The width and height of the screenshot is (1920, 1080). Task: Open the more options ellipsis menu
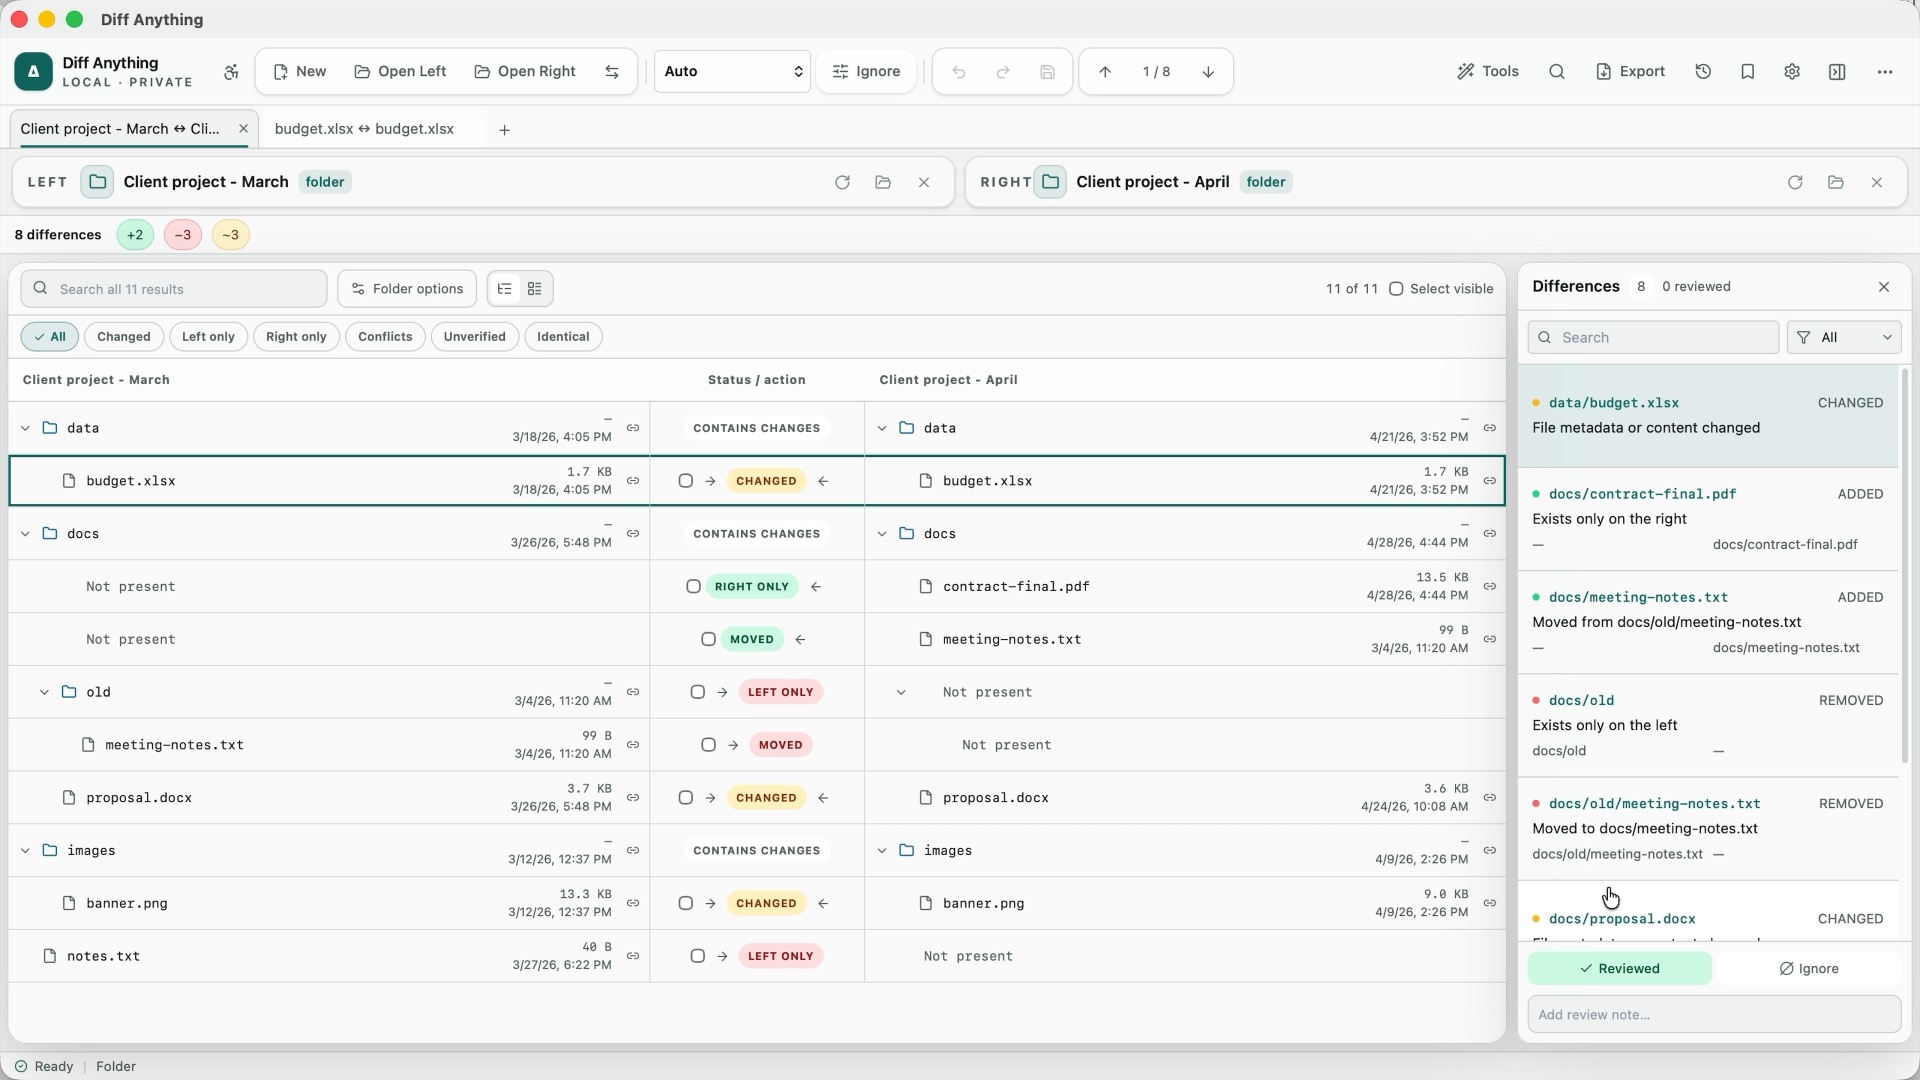pos(1885,72)
